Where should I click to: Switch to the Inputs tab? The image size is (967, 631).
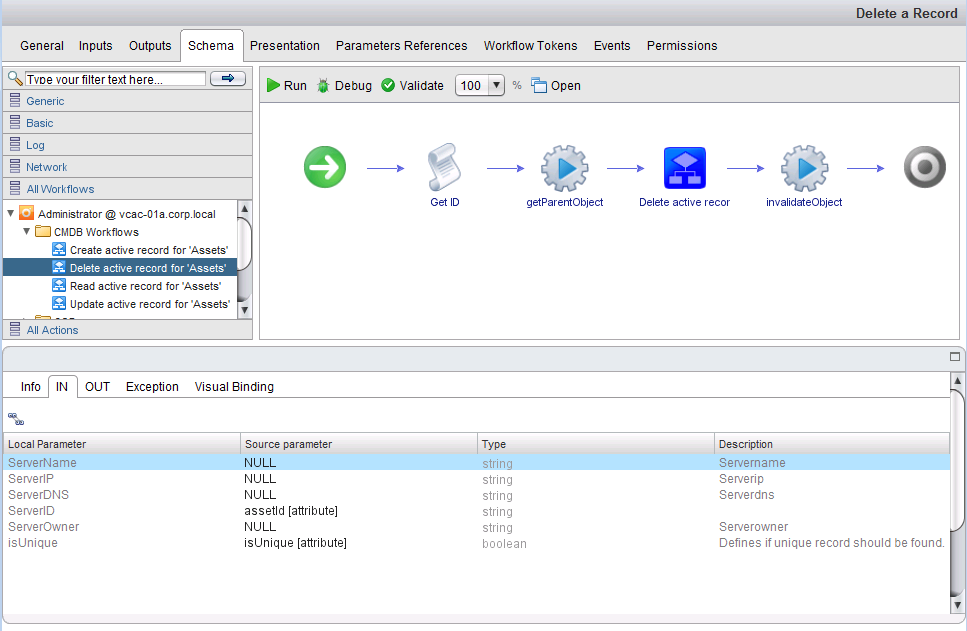[96, 46]
